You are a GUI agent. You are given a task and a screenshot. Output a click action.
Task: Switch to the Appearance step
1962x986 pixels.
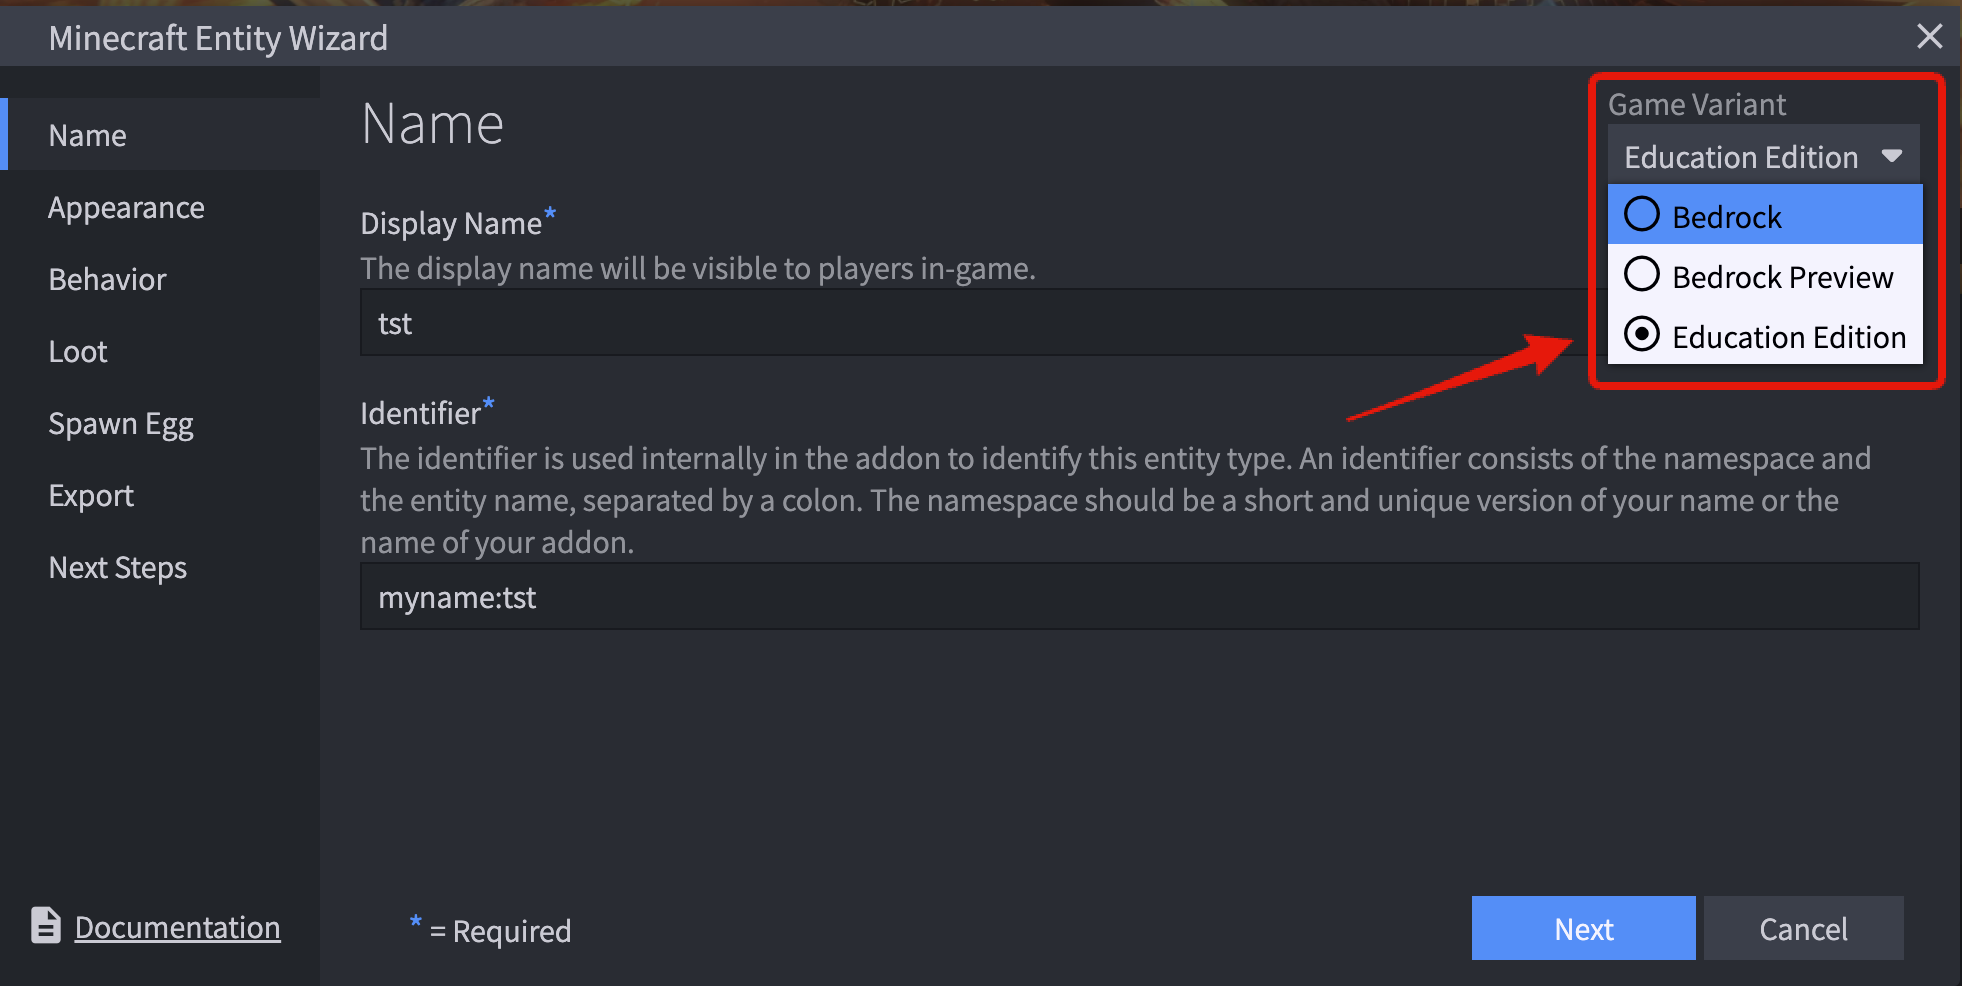pyautogui.click(x=126, y=207)
